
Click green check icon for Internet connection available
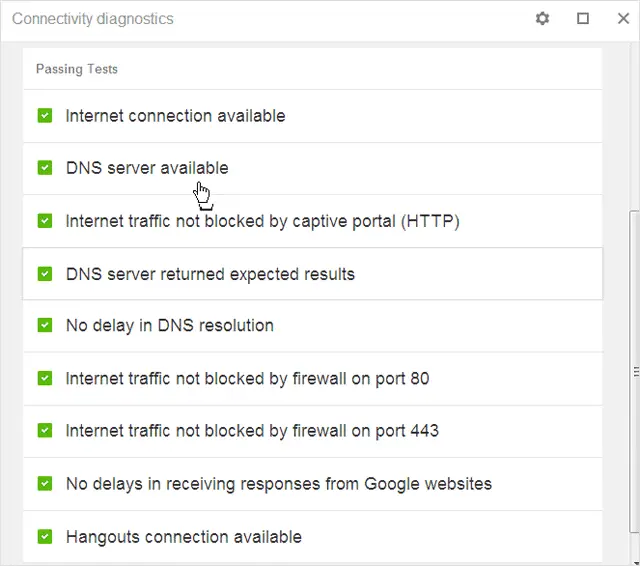point(45,115)
